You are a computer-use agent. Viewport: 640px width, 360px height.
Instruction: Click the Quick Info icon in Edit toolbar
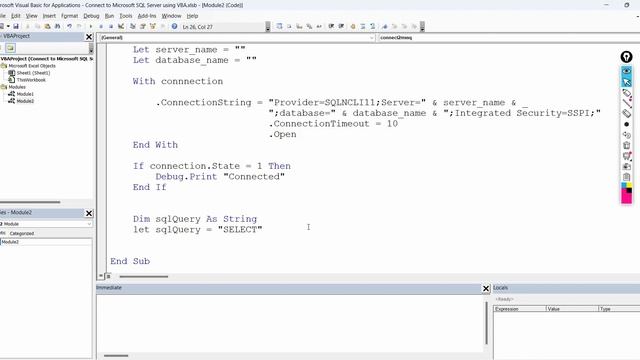(x=299, y=26)
